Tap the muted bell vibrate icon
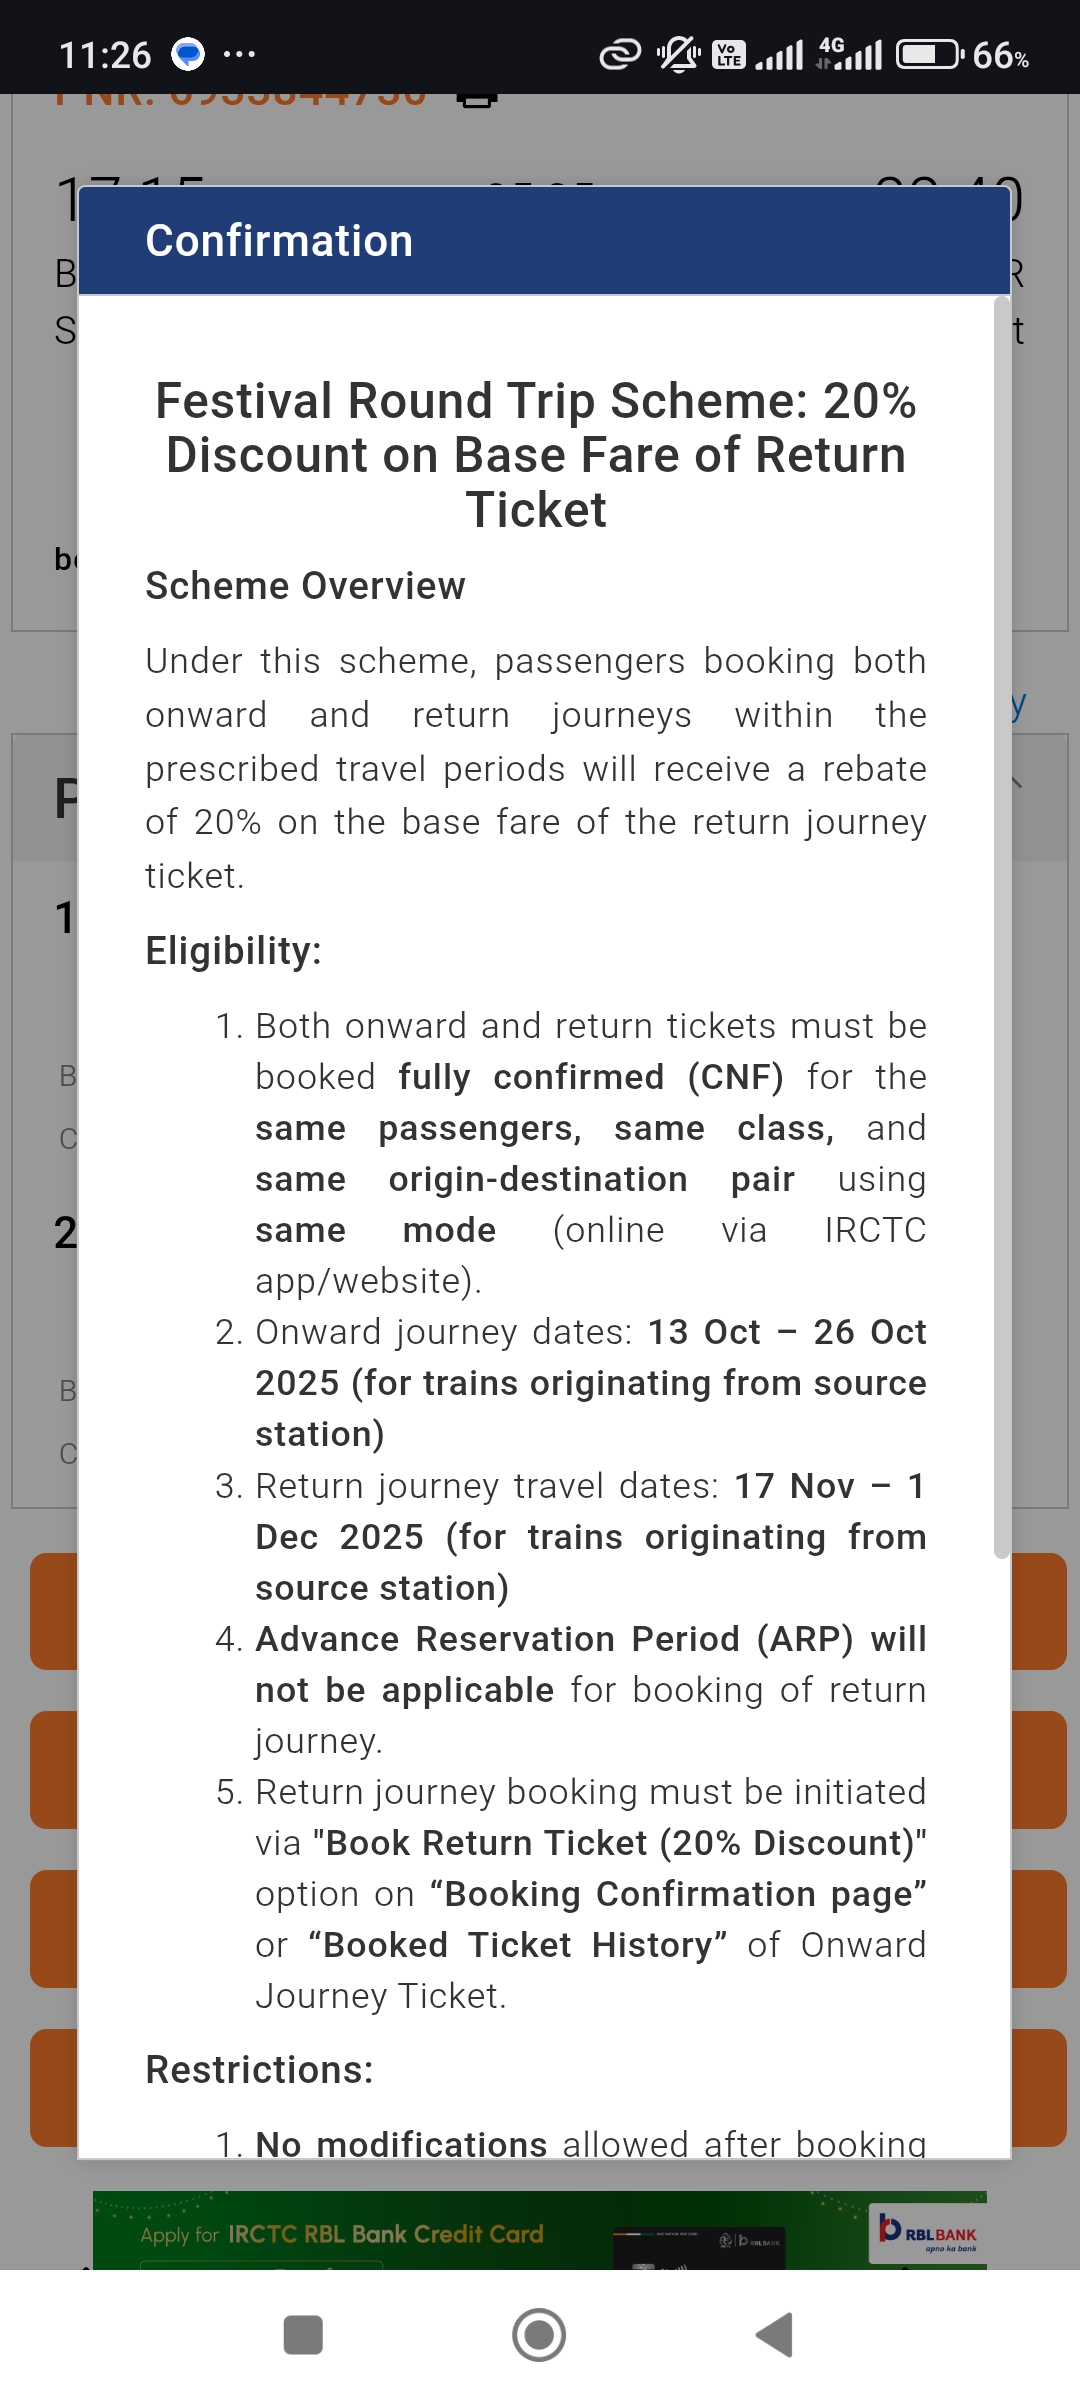The height and width of the screenshot is (2400, 1080). (x=678, y=54)
